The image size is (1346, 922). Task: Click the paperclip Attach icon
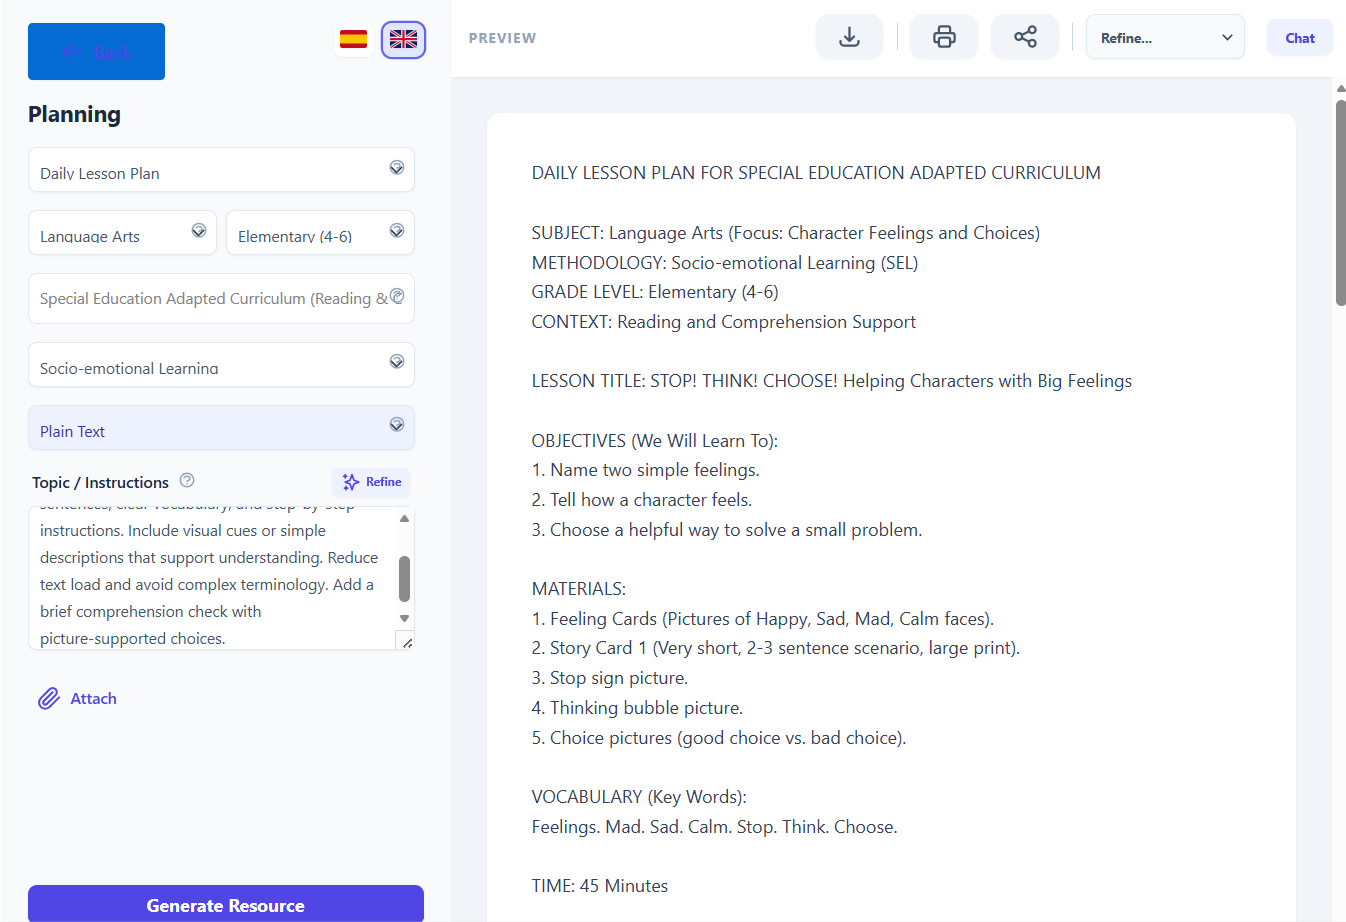click(x=49, y=699)
